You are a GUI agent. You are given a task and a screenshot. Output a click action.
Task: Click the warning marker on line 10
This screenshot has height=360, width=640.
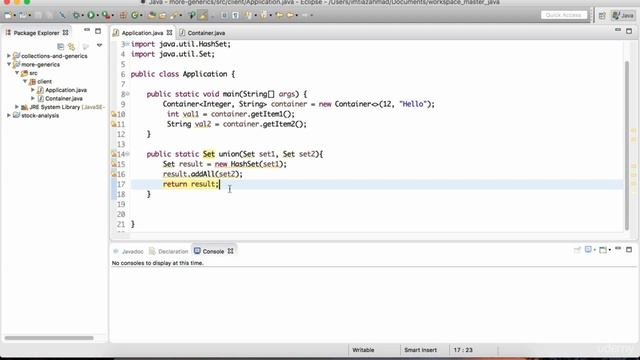[114, 114]
